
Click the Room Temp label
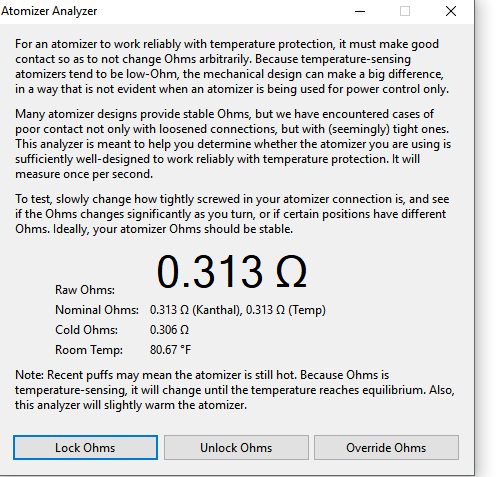pyautogui.click(x=89, y=350)
